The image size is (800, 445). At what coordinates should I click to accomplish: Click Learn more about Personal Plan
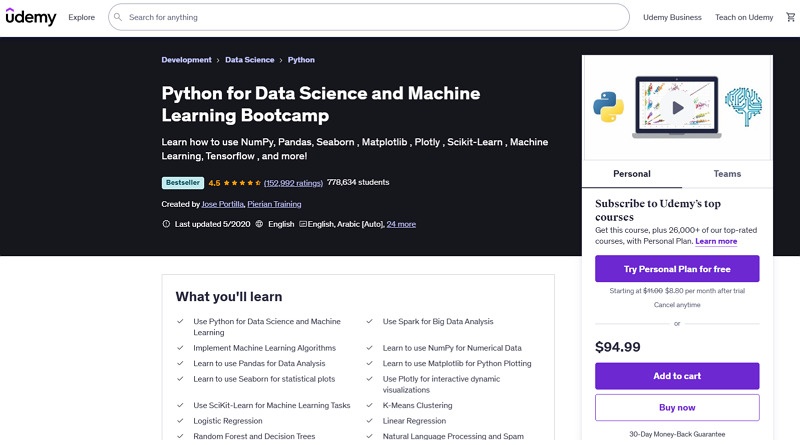(716, 241)
